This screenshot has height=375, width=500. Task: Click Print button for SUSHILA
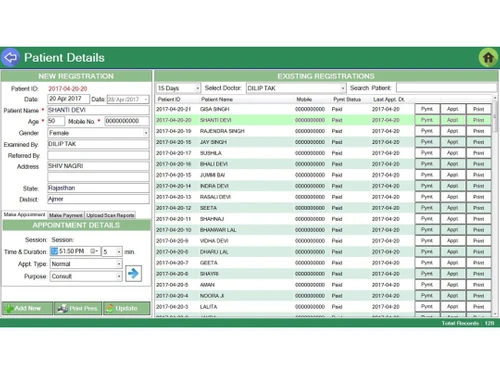[478, 153]
